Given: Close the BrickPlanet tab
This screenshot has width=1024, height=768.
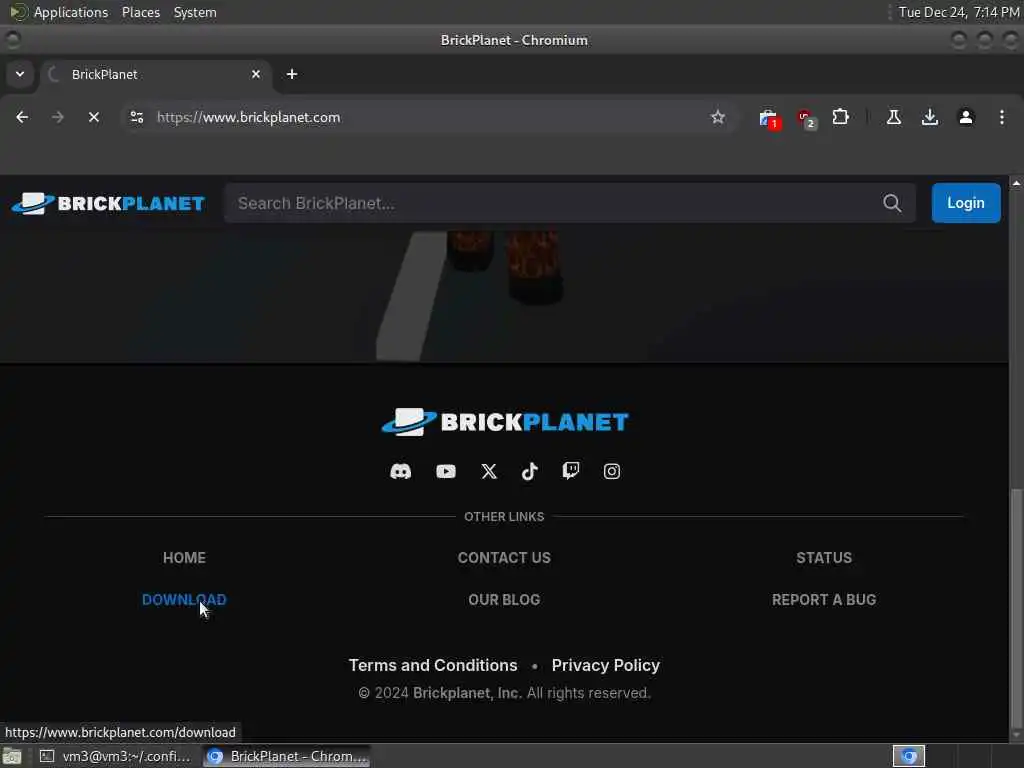Looking at the screenshot, I should point(256,74).
